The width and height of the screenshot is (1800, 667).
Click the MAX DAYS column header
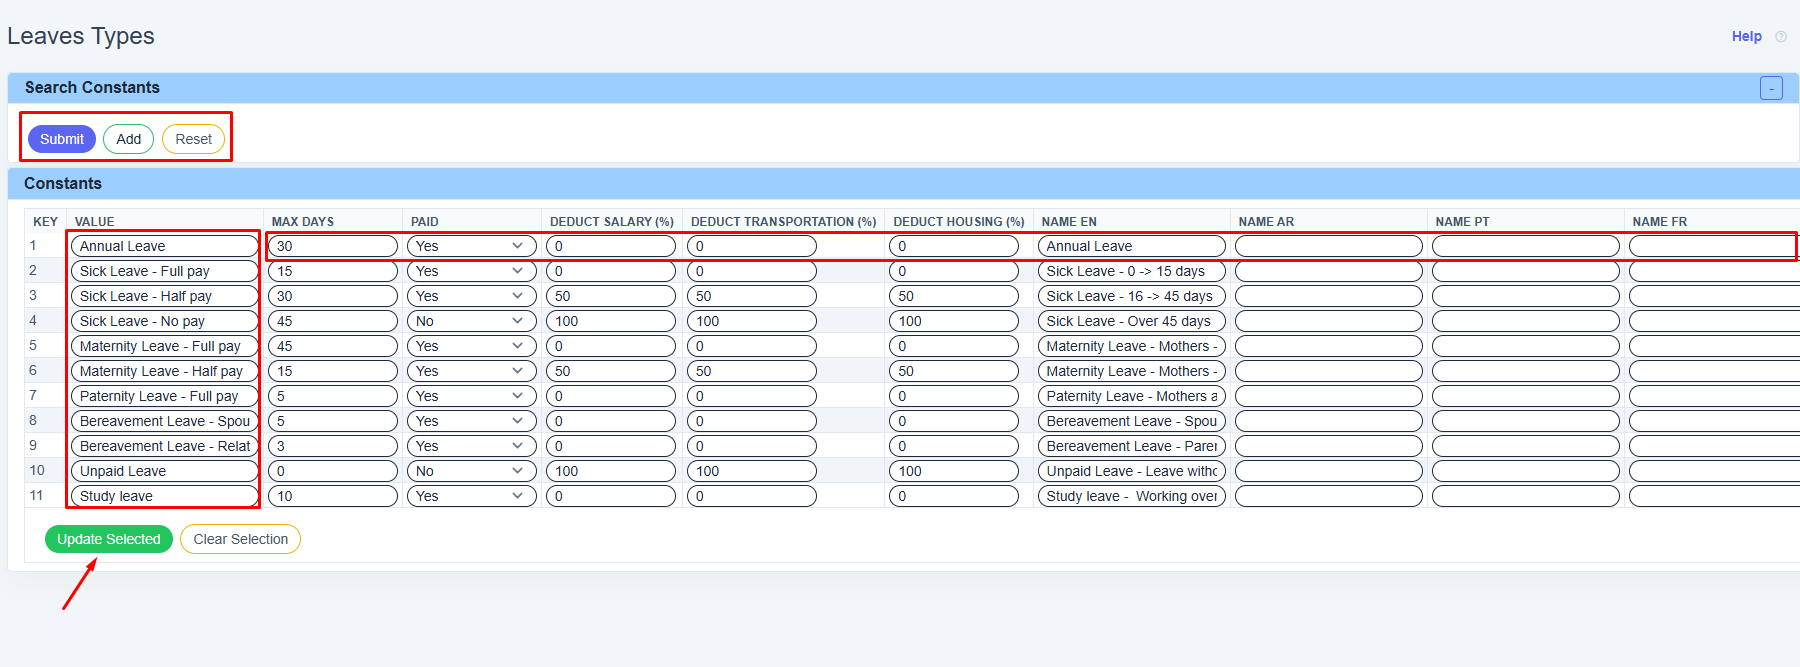click(x=303, y=222)
